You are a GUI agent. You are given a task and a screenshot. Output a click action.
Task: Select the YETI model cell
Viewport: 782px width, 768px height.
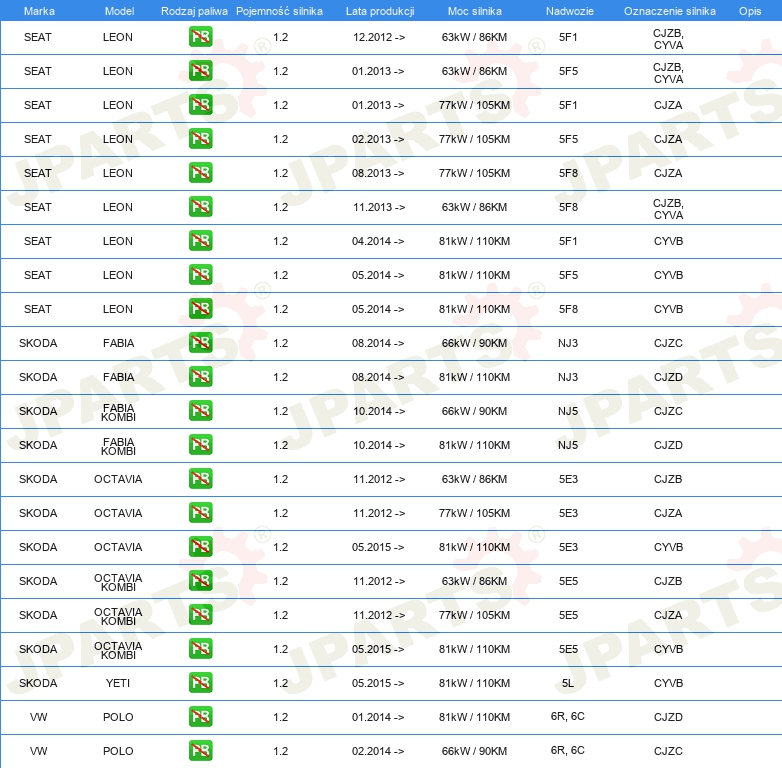click(x=118, y=683)
